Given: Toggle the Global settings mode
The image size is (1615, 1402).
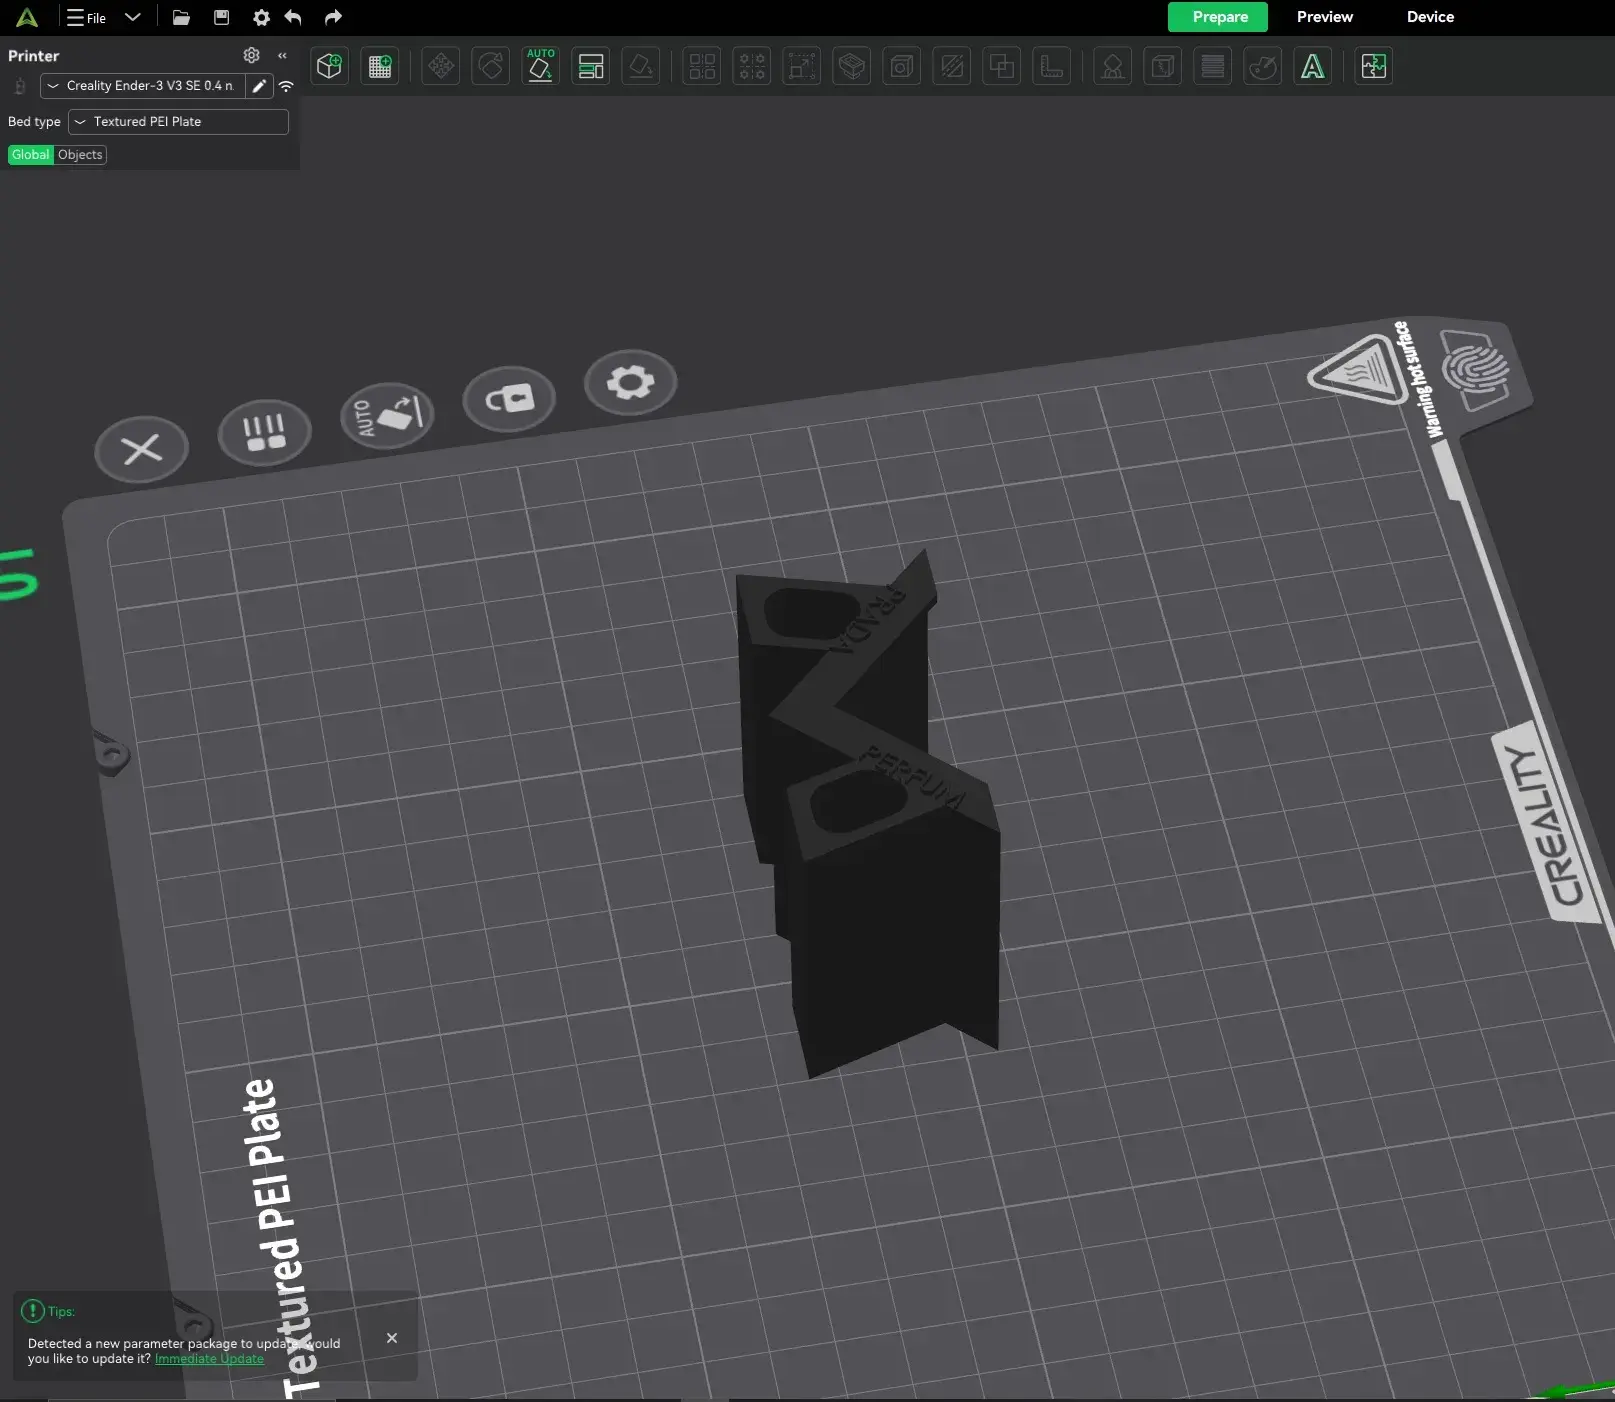Looking at the screenshot, I should [x=30, y=155].
